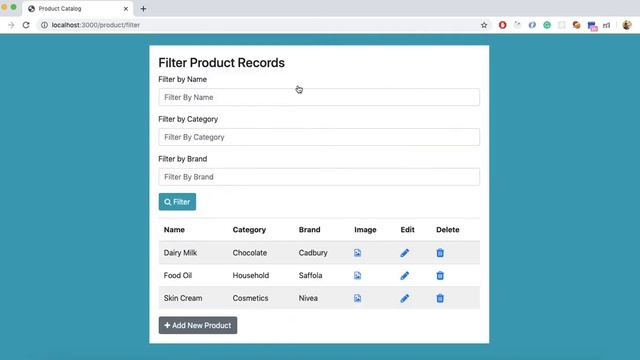Reload the page with browser refresh icon

26,25
